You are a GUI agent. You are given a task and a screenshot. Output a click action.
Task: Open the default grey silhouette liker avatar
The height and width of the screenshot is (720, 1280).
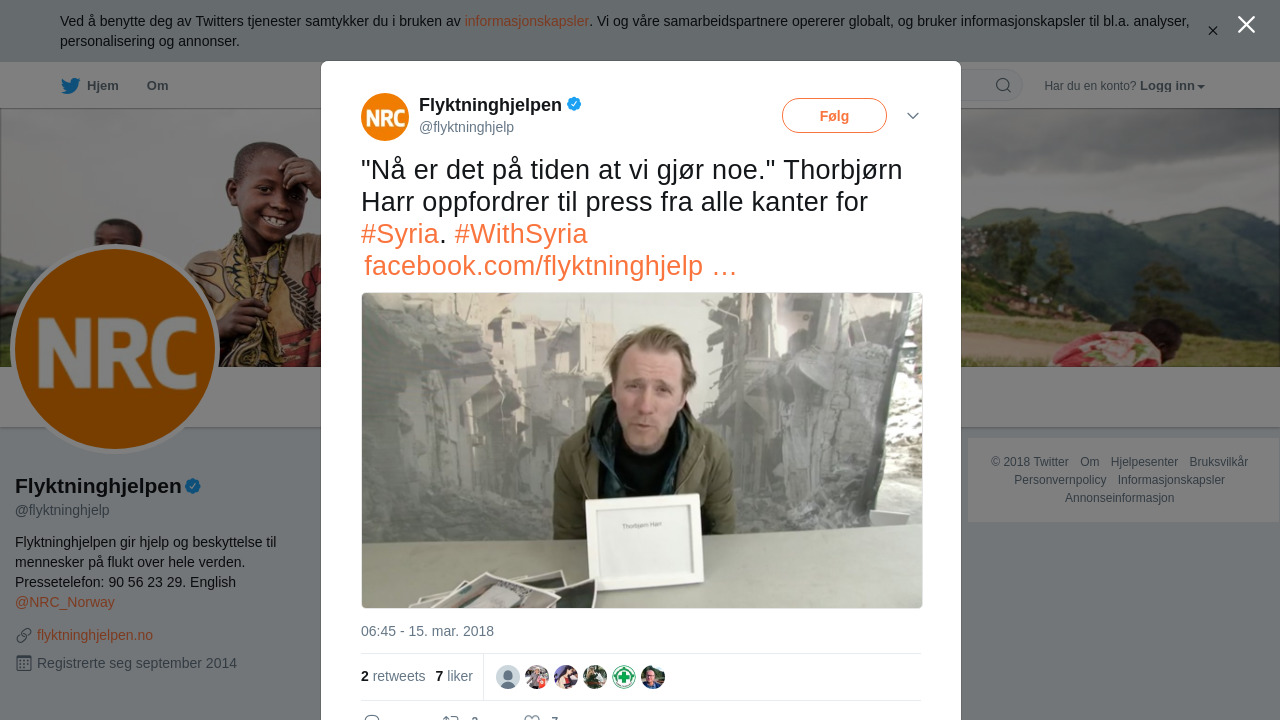coord(508,677)
